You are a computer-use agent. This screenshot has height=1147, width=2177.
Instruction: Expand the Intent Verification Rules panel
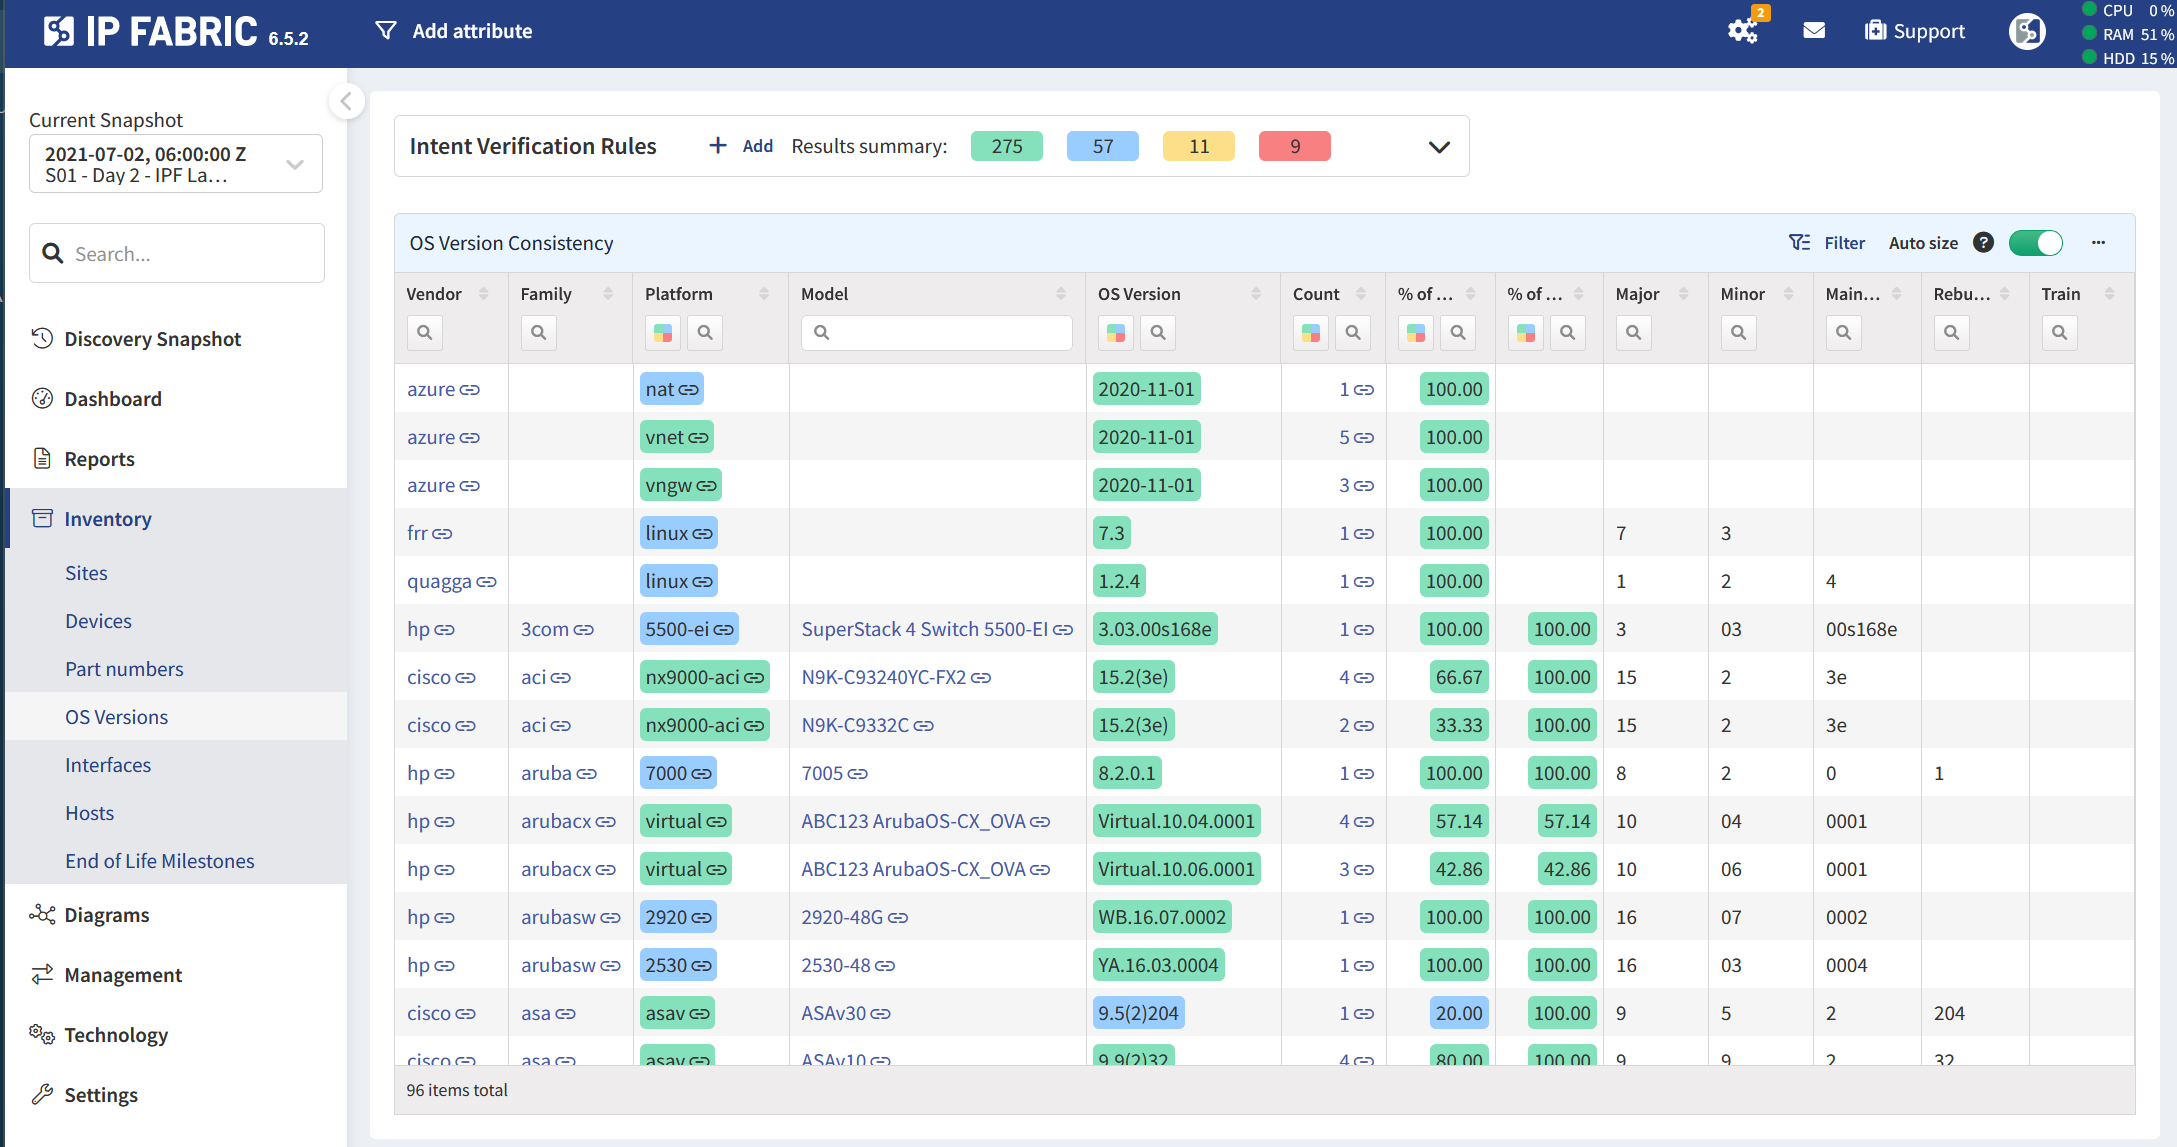(1439, 147)
